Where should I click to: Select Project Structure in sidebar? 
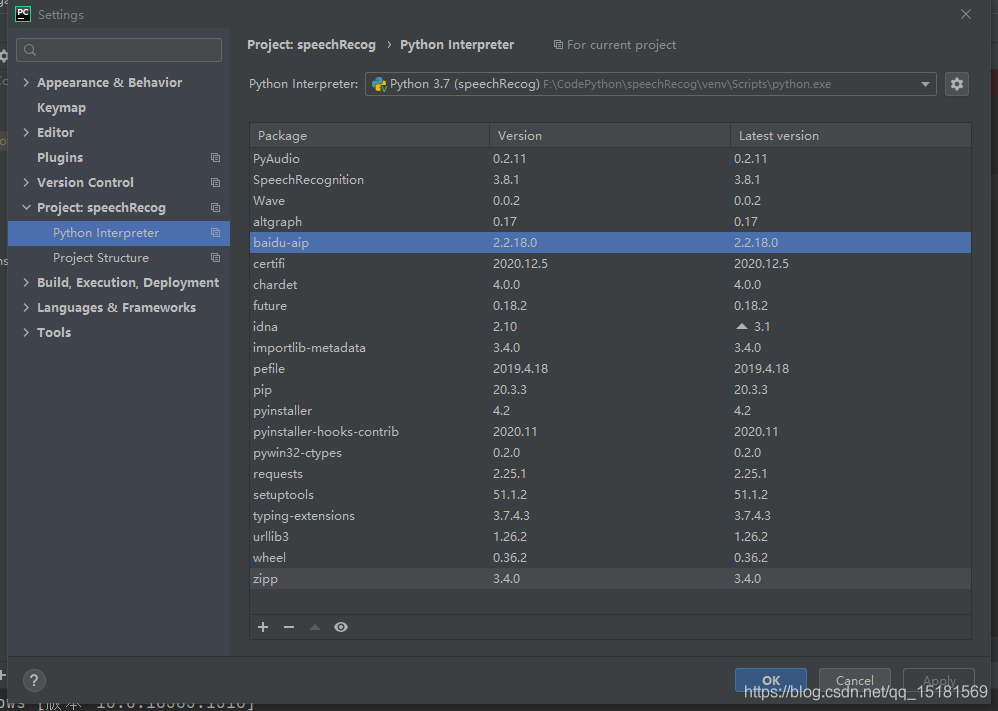tap(100, 258)
